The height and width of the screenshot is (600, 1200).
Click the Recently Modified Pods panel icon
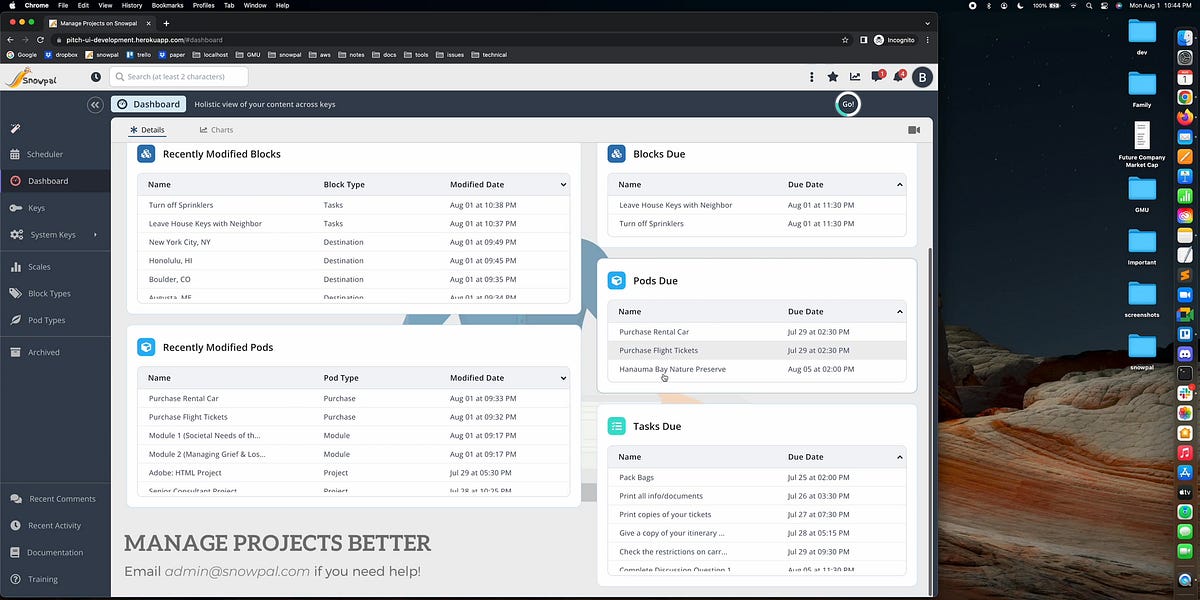pos(146,347)
